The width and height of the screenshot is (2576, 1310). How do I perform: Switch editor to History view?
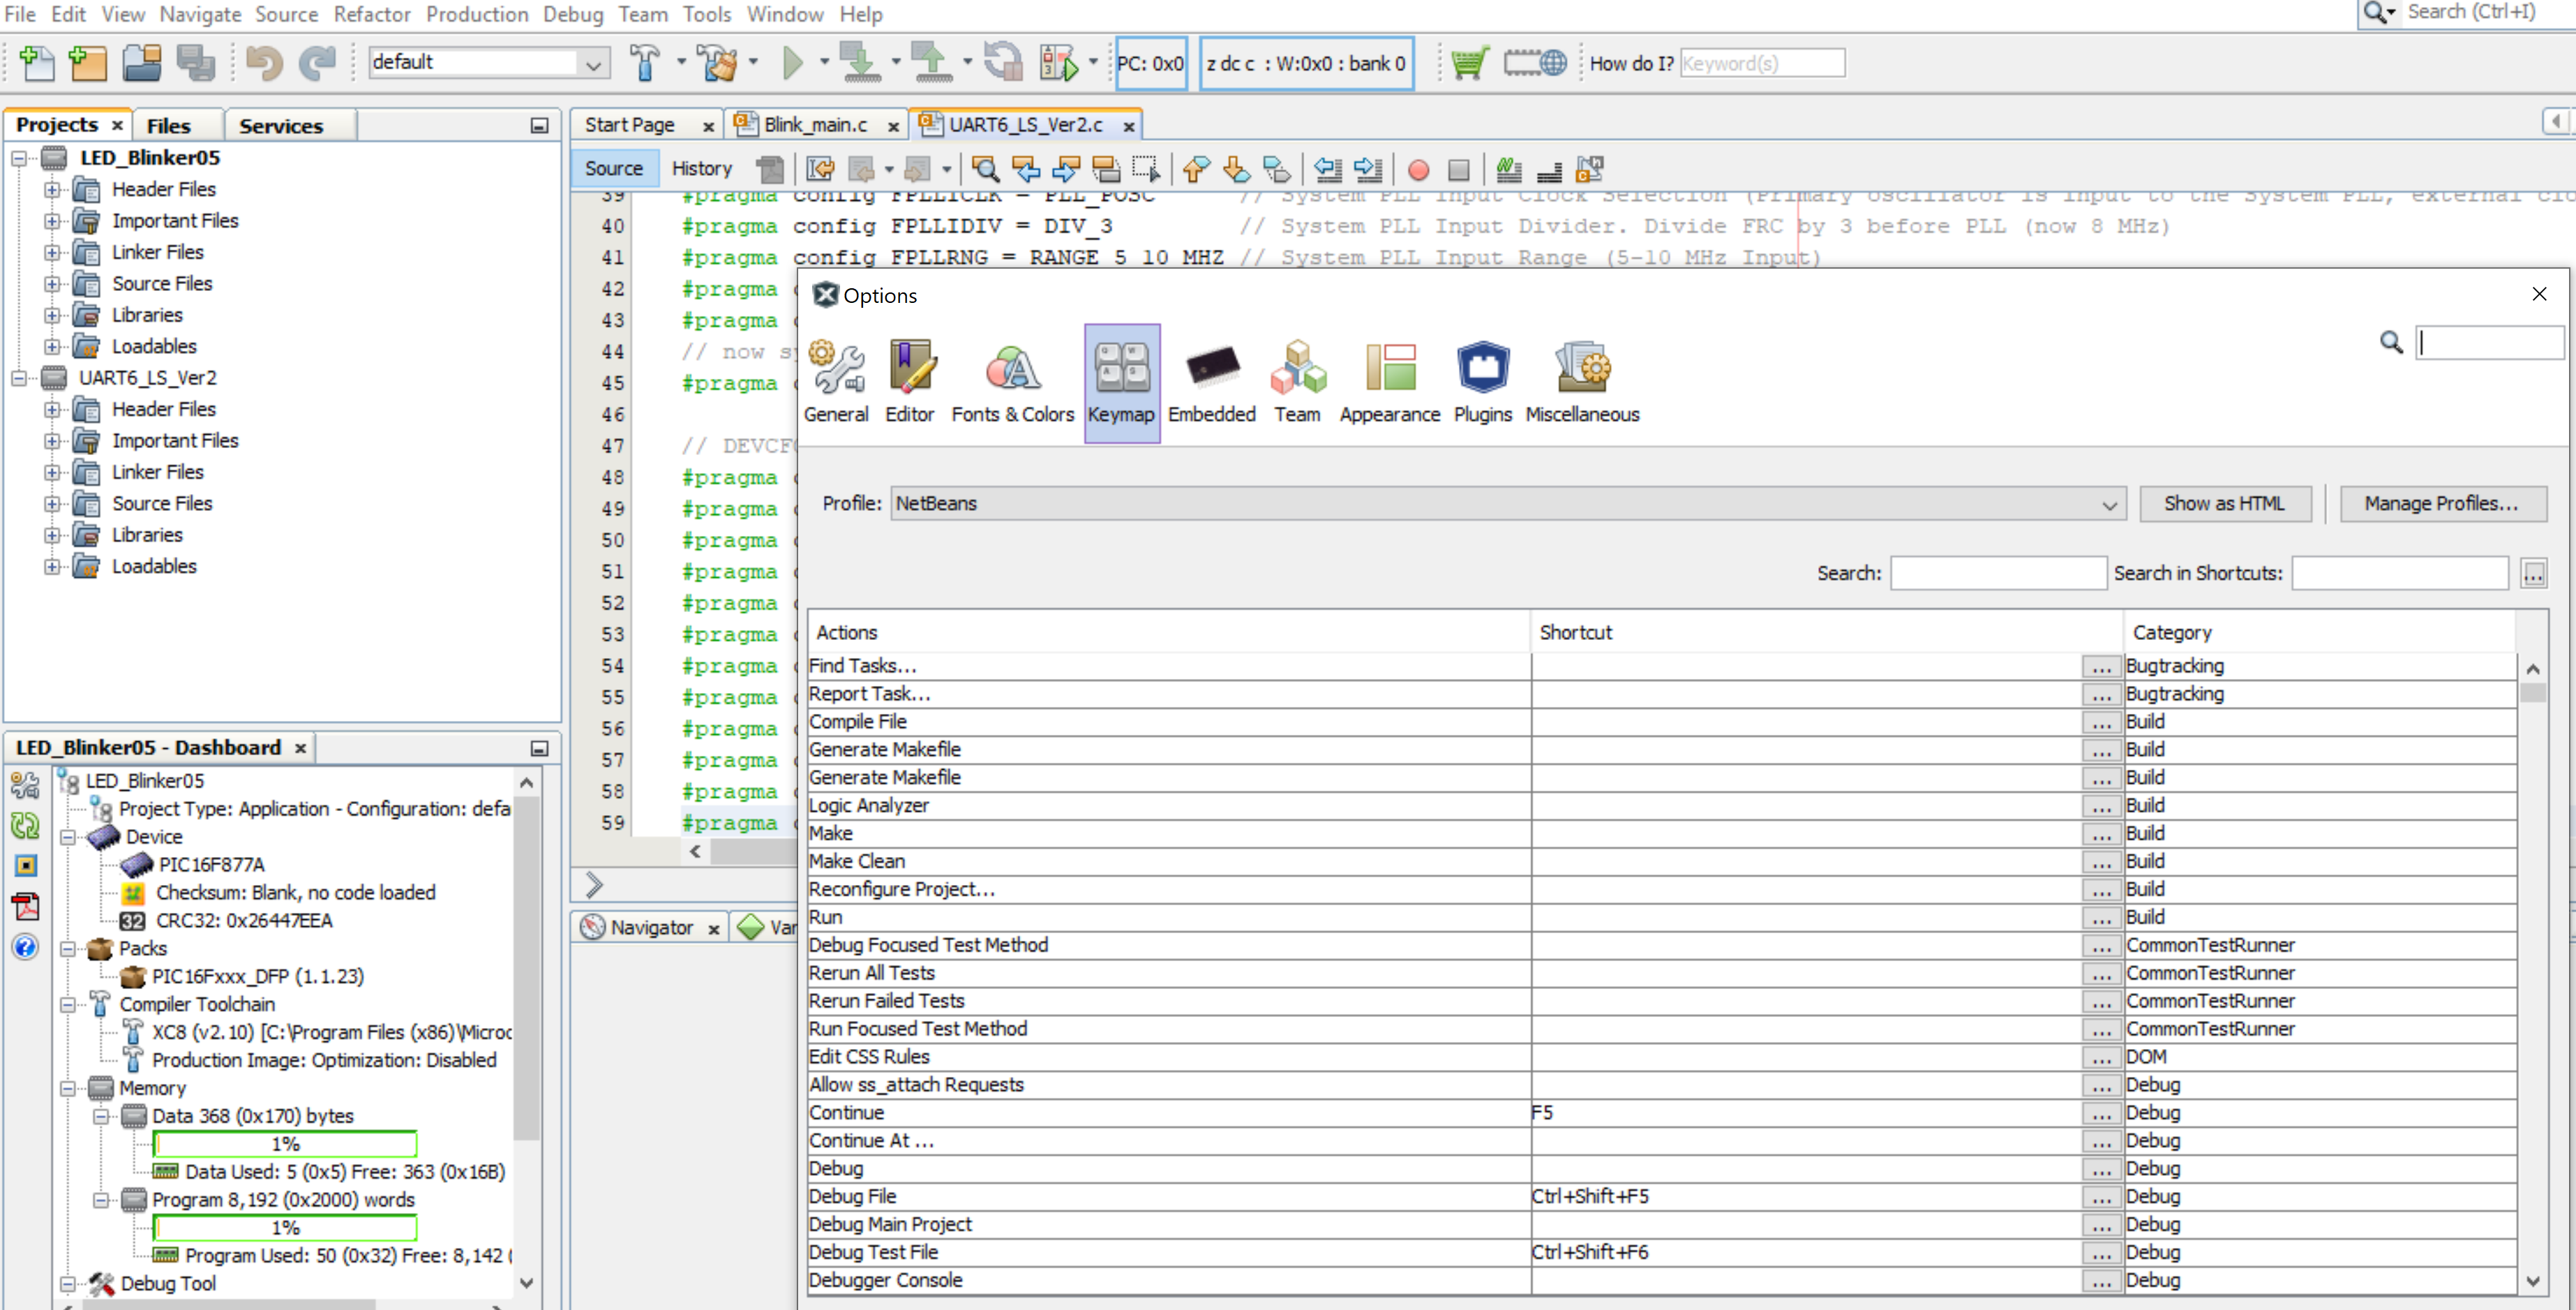coord(701,168)
